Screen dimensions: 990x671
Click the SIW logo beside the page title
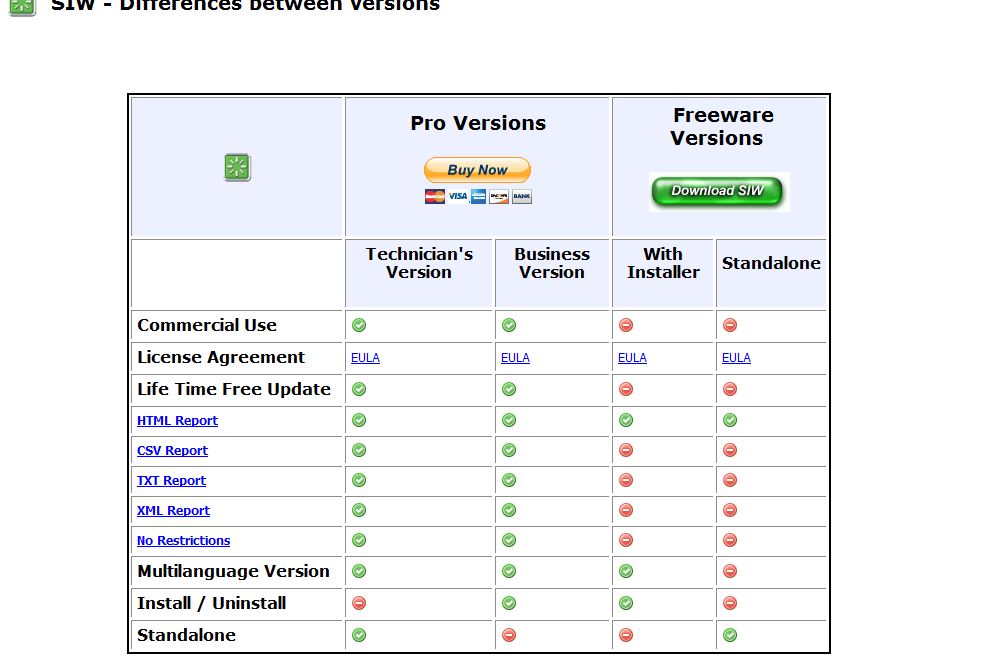(23, 6)
